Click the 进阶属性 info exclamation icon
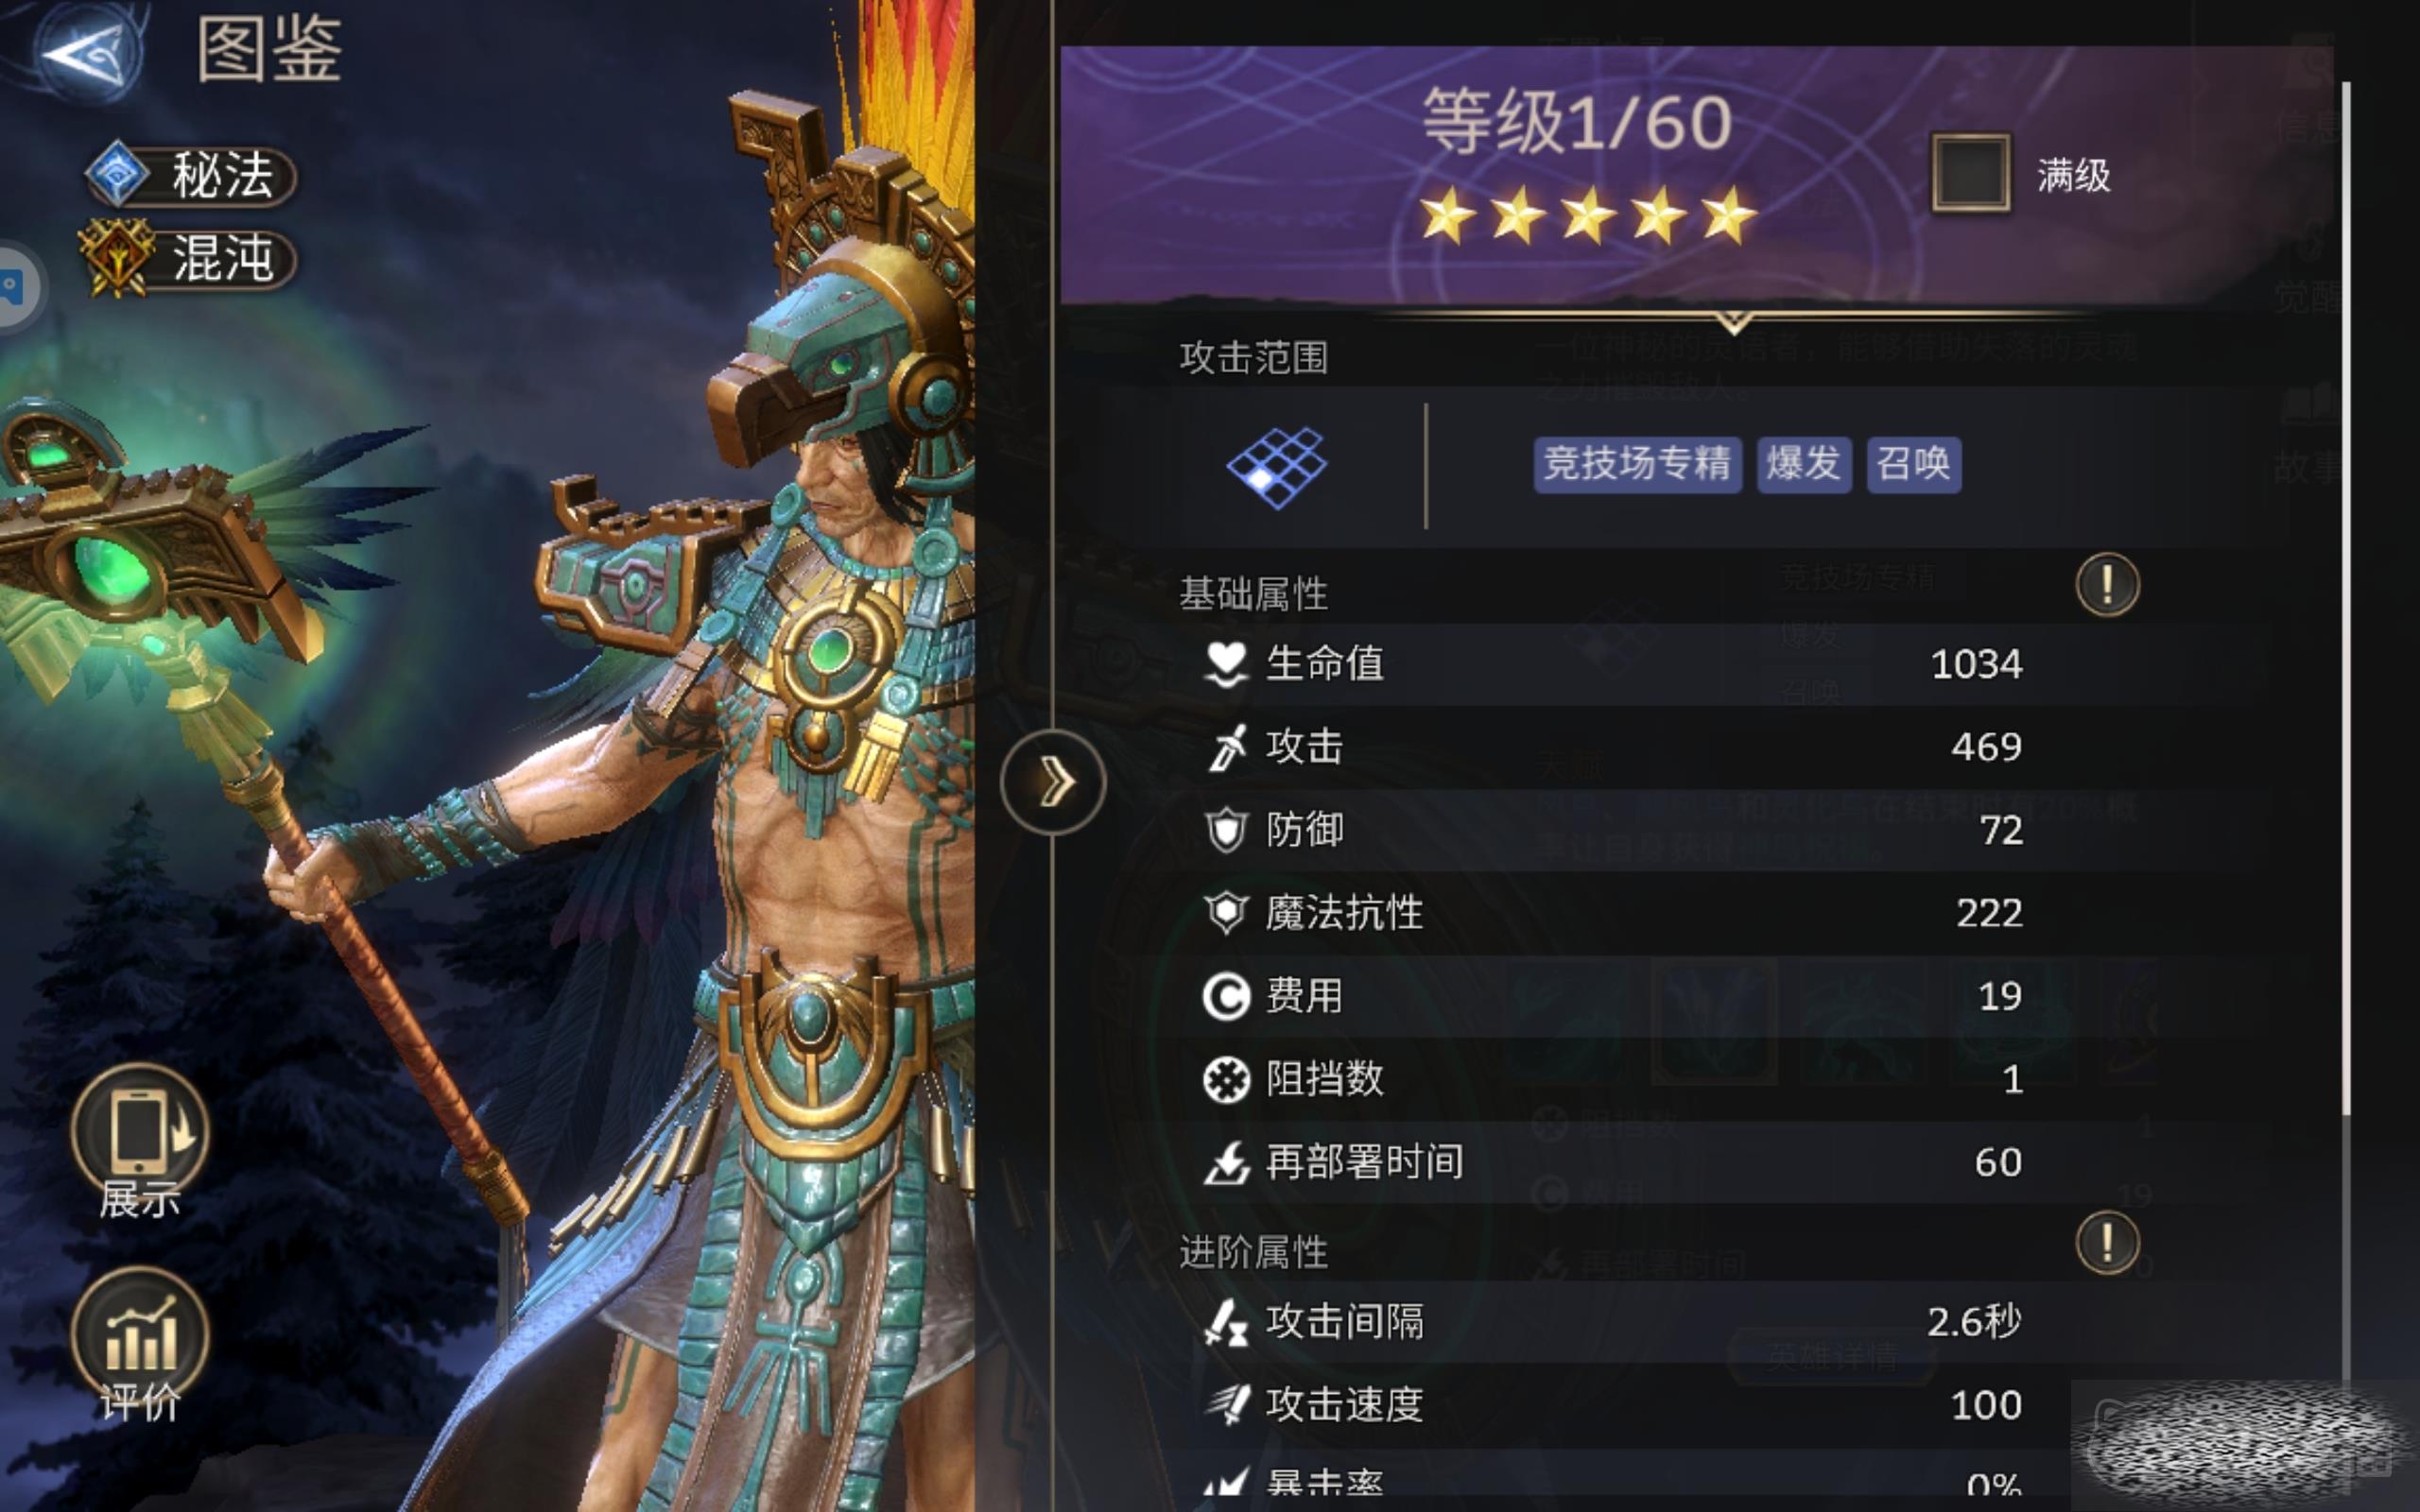The width and height of the screenshot is (2420, 1512). [2107, 1242]
